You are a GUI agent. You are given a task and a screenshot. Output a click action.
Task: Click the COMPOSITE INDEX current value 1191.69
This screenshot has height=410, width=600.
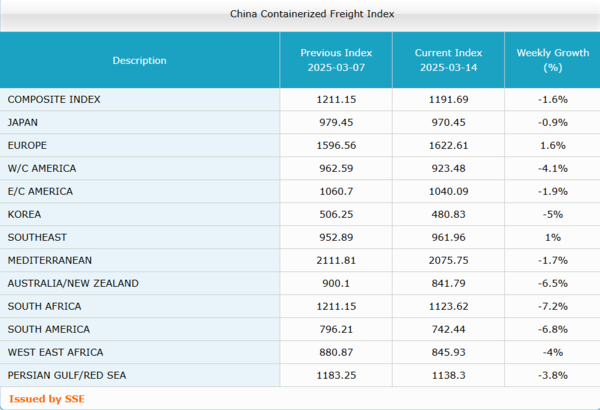449,100
